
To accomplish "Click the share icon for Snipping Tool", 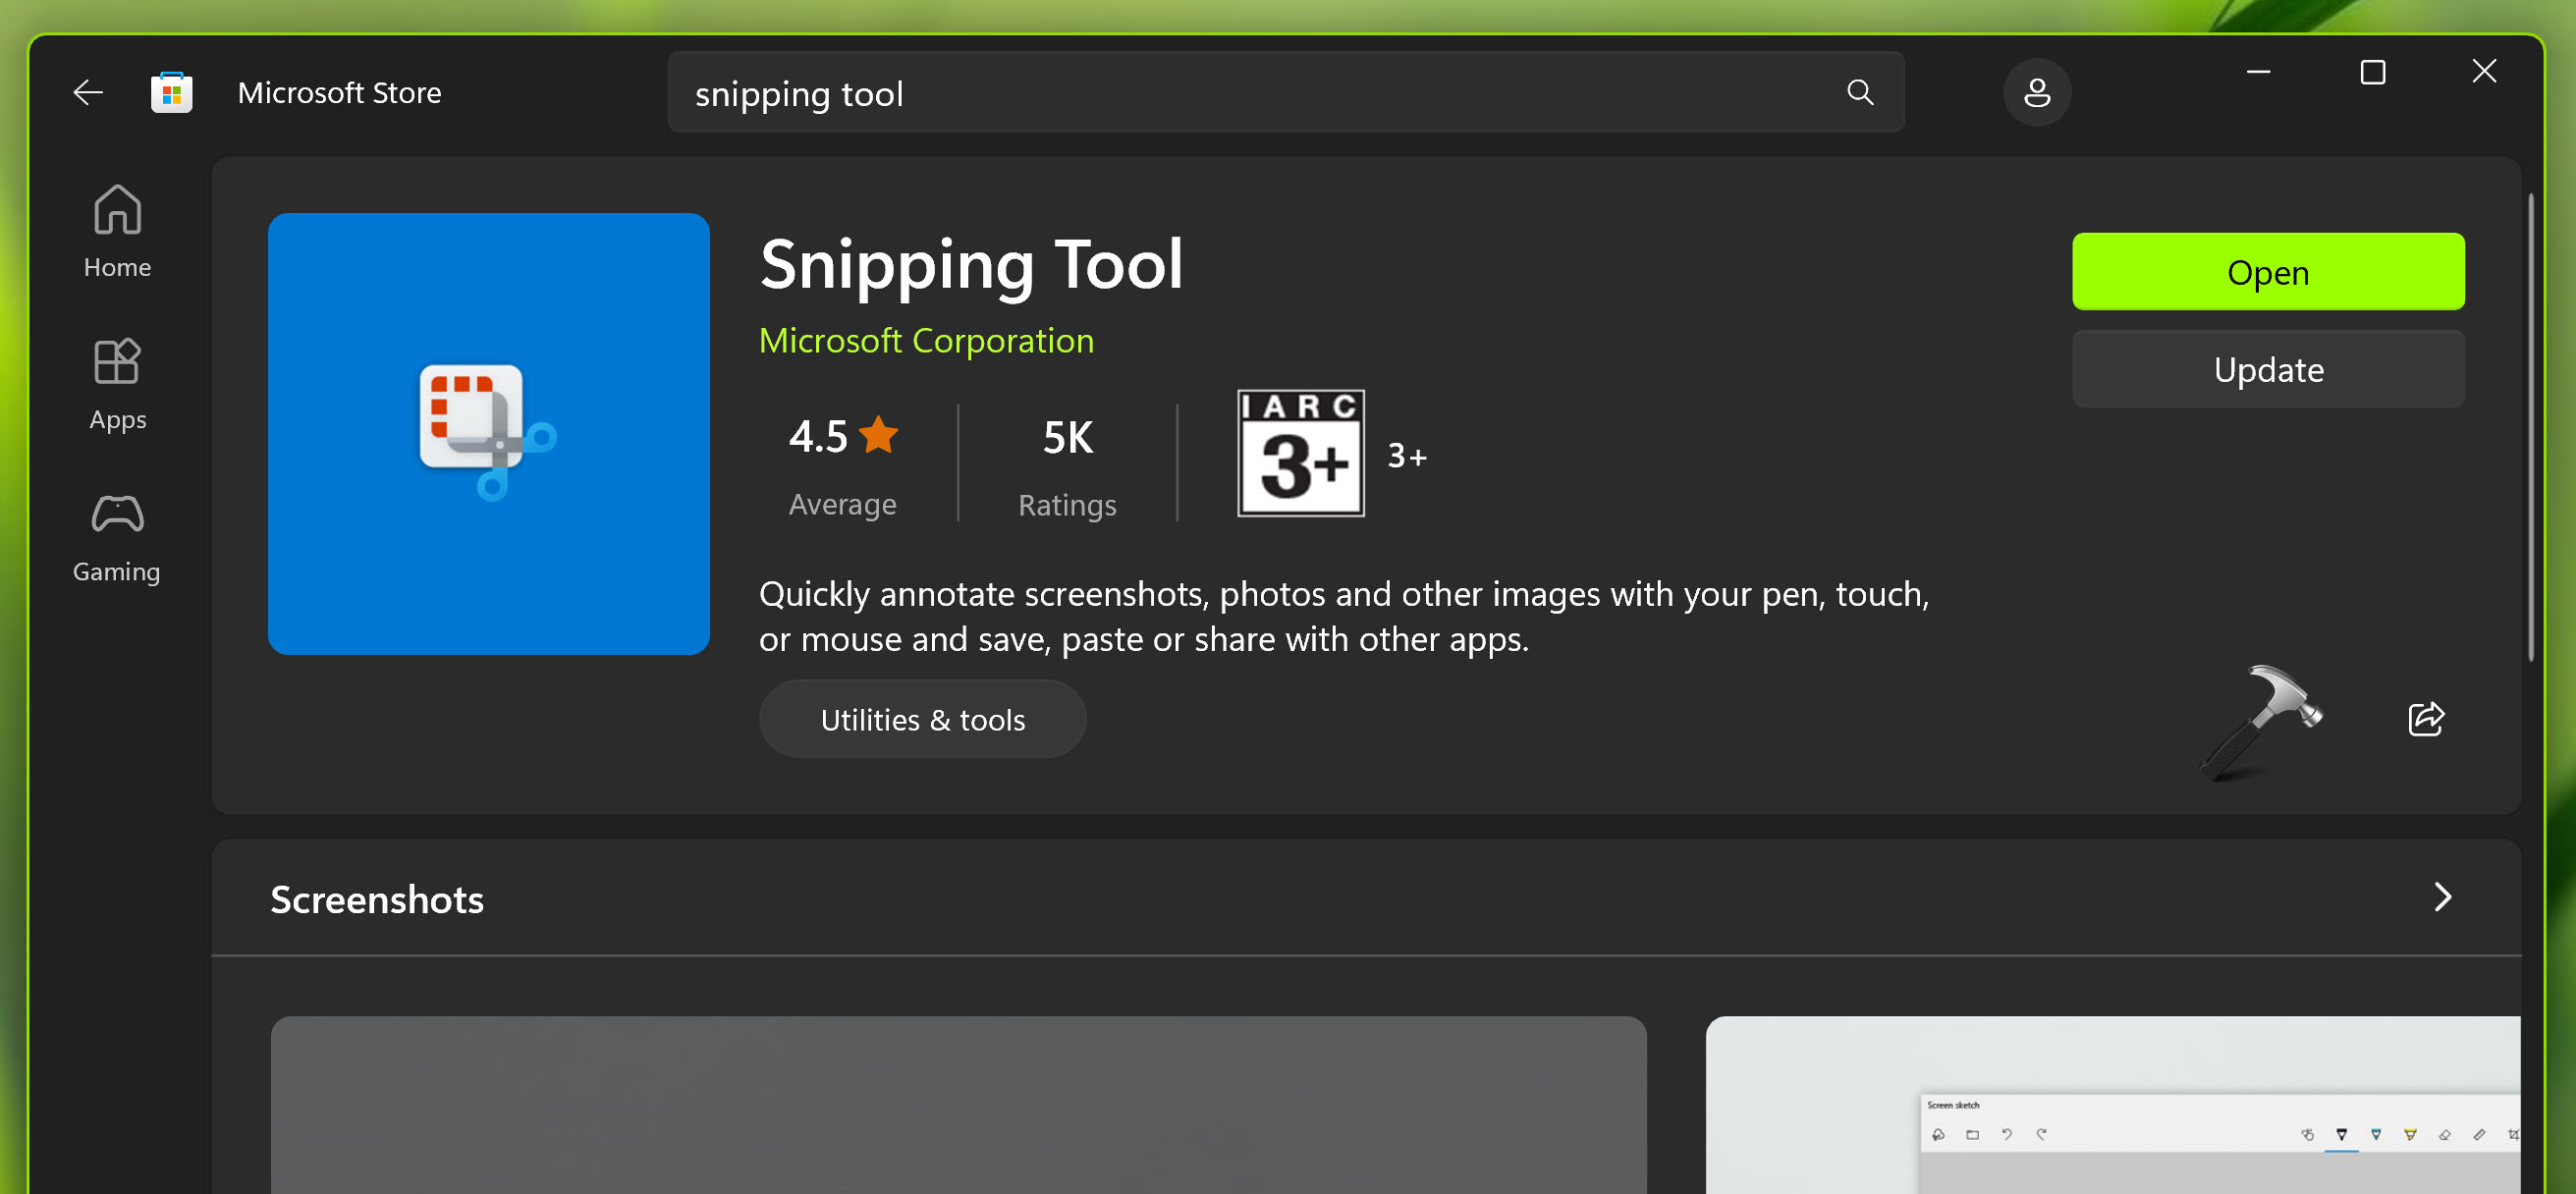I will point(2425,719).
